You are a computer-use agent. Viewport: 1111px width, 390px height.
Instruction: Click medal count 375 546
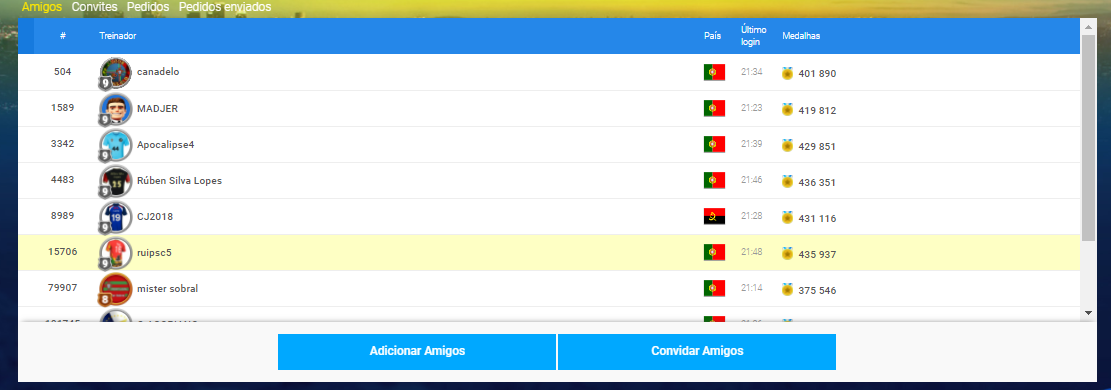[817, 290]
